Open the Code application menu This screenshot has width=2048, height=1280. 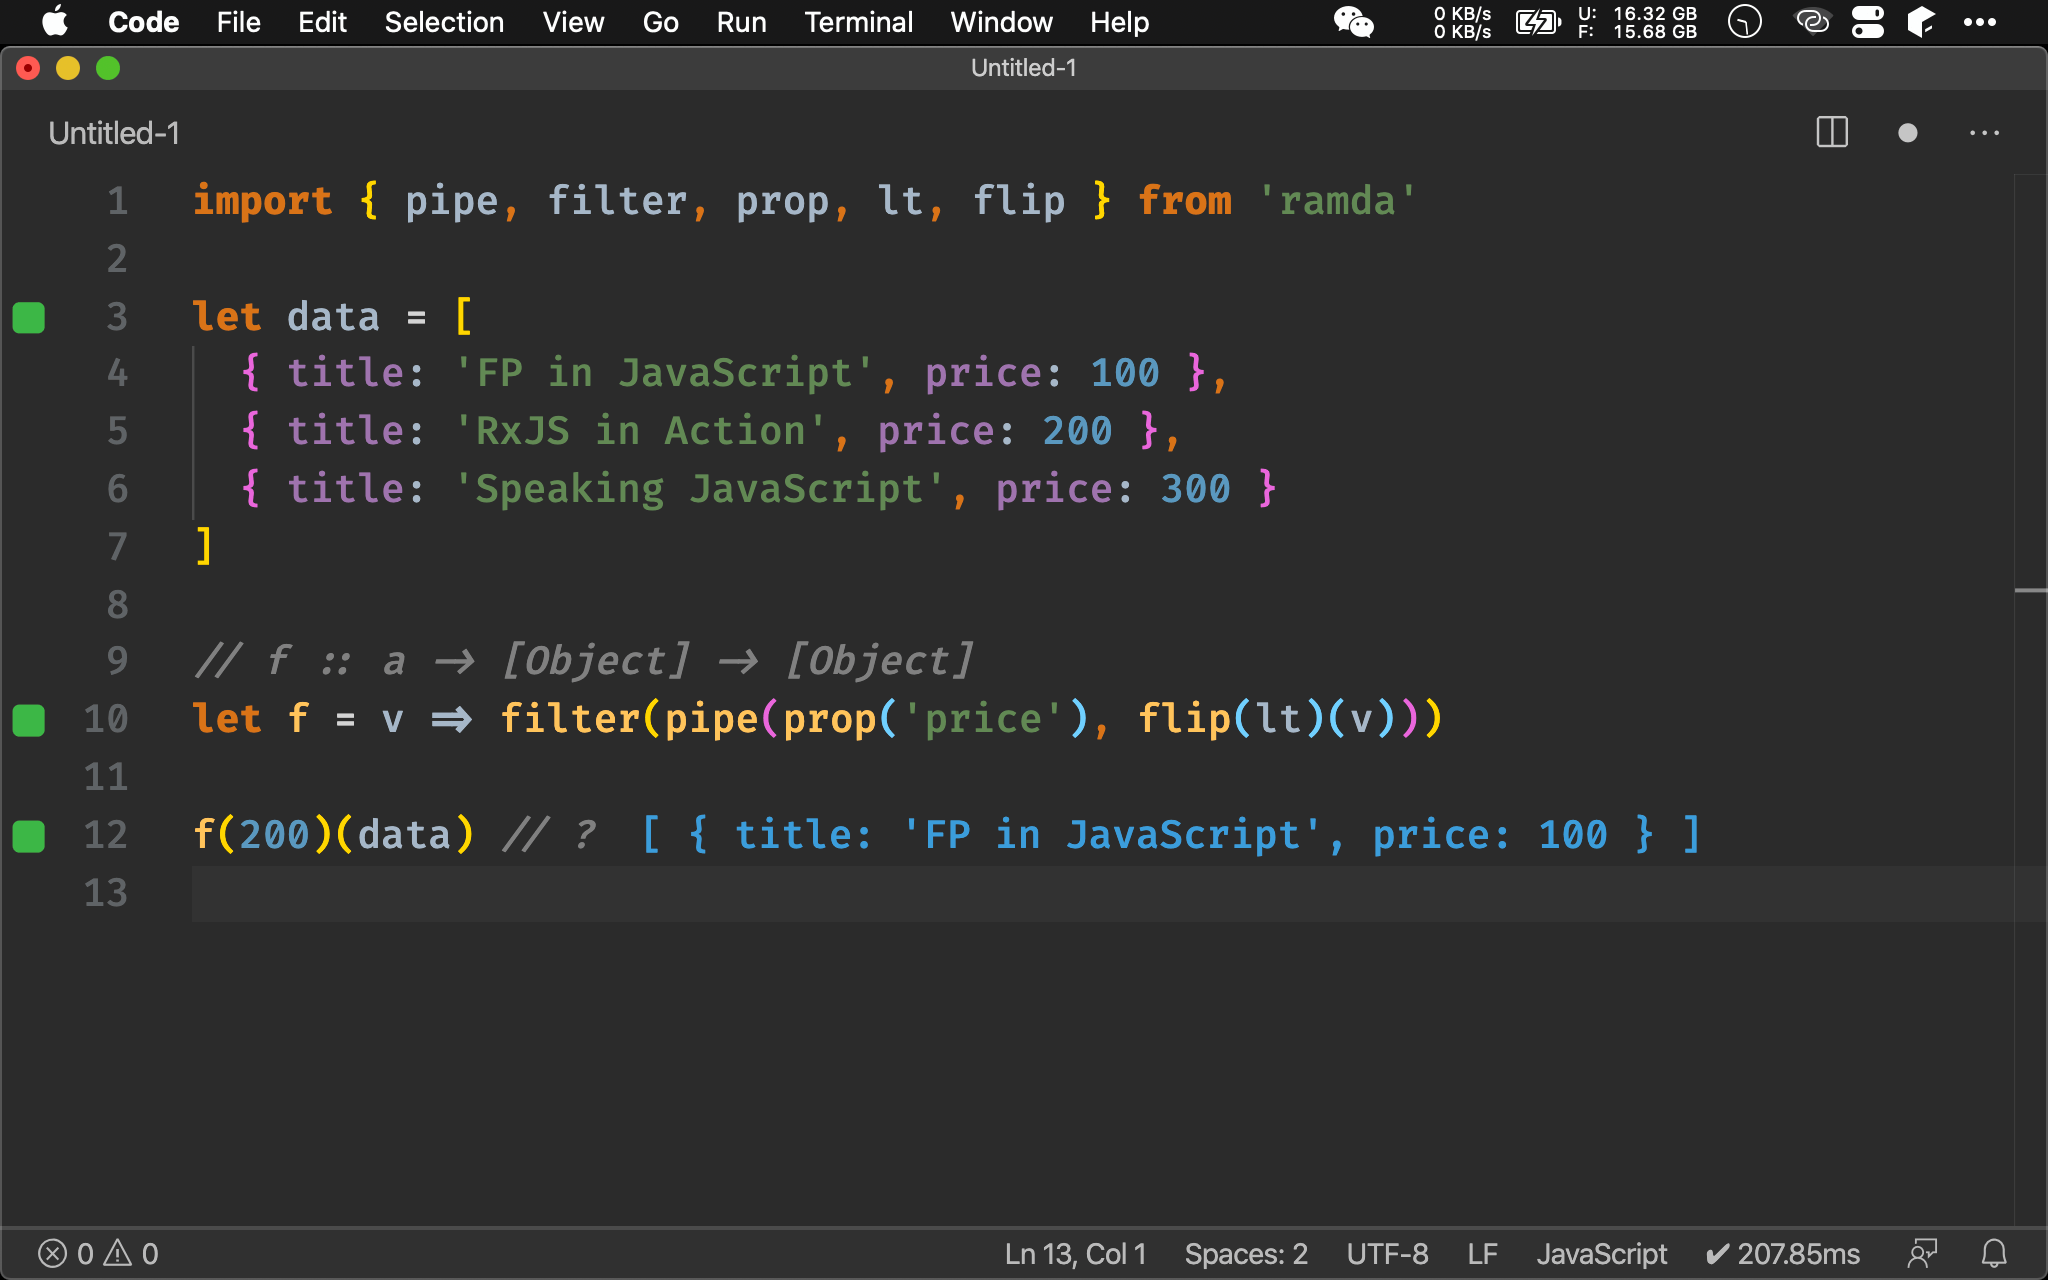click(x=143, y=22)
